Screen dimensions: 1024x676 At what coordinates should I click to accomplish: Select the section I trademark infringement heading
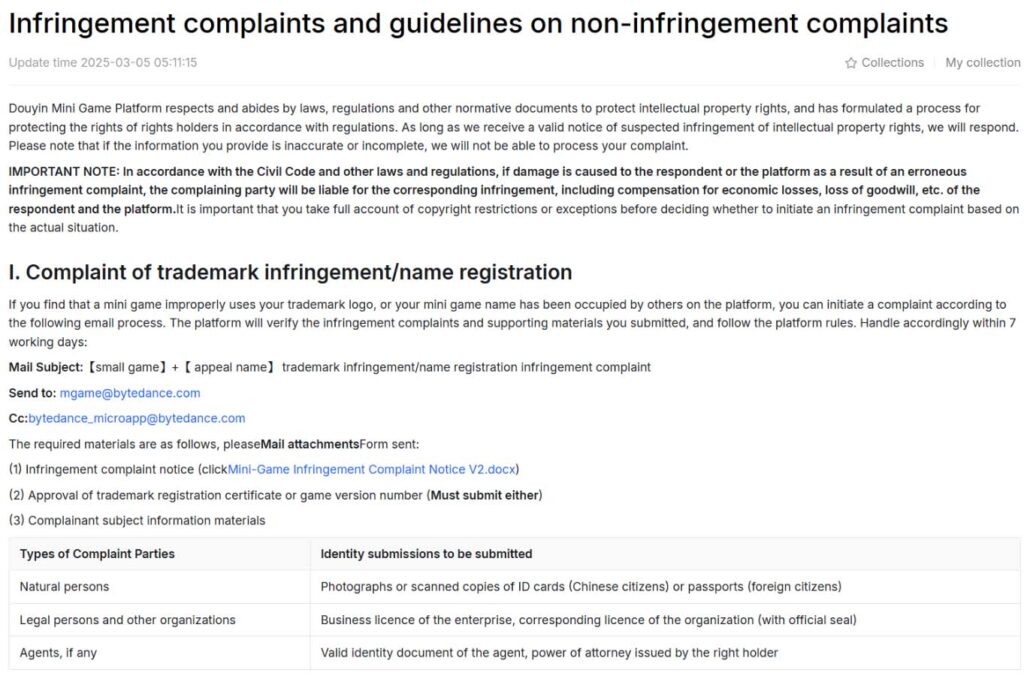(290, 272)
